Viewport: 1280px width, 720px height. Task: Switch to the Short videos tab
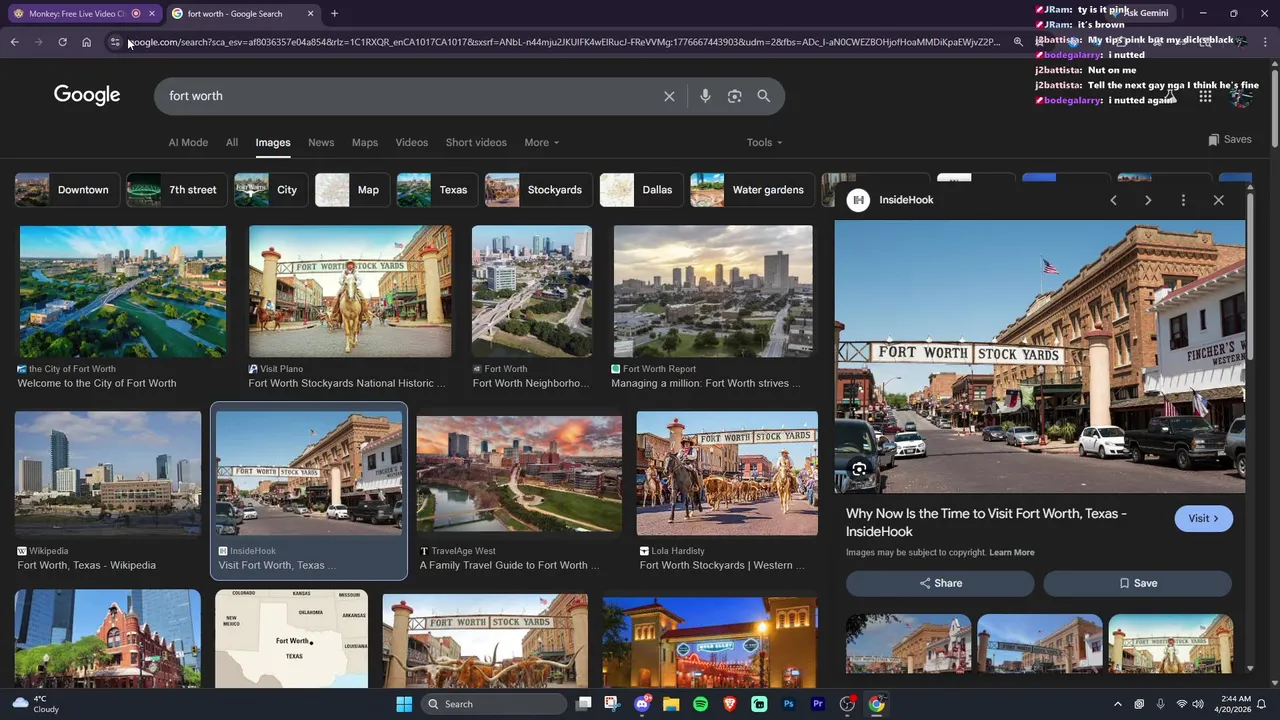click(x=476, y=142)
